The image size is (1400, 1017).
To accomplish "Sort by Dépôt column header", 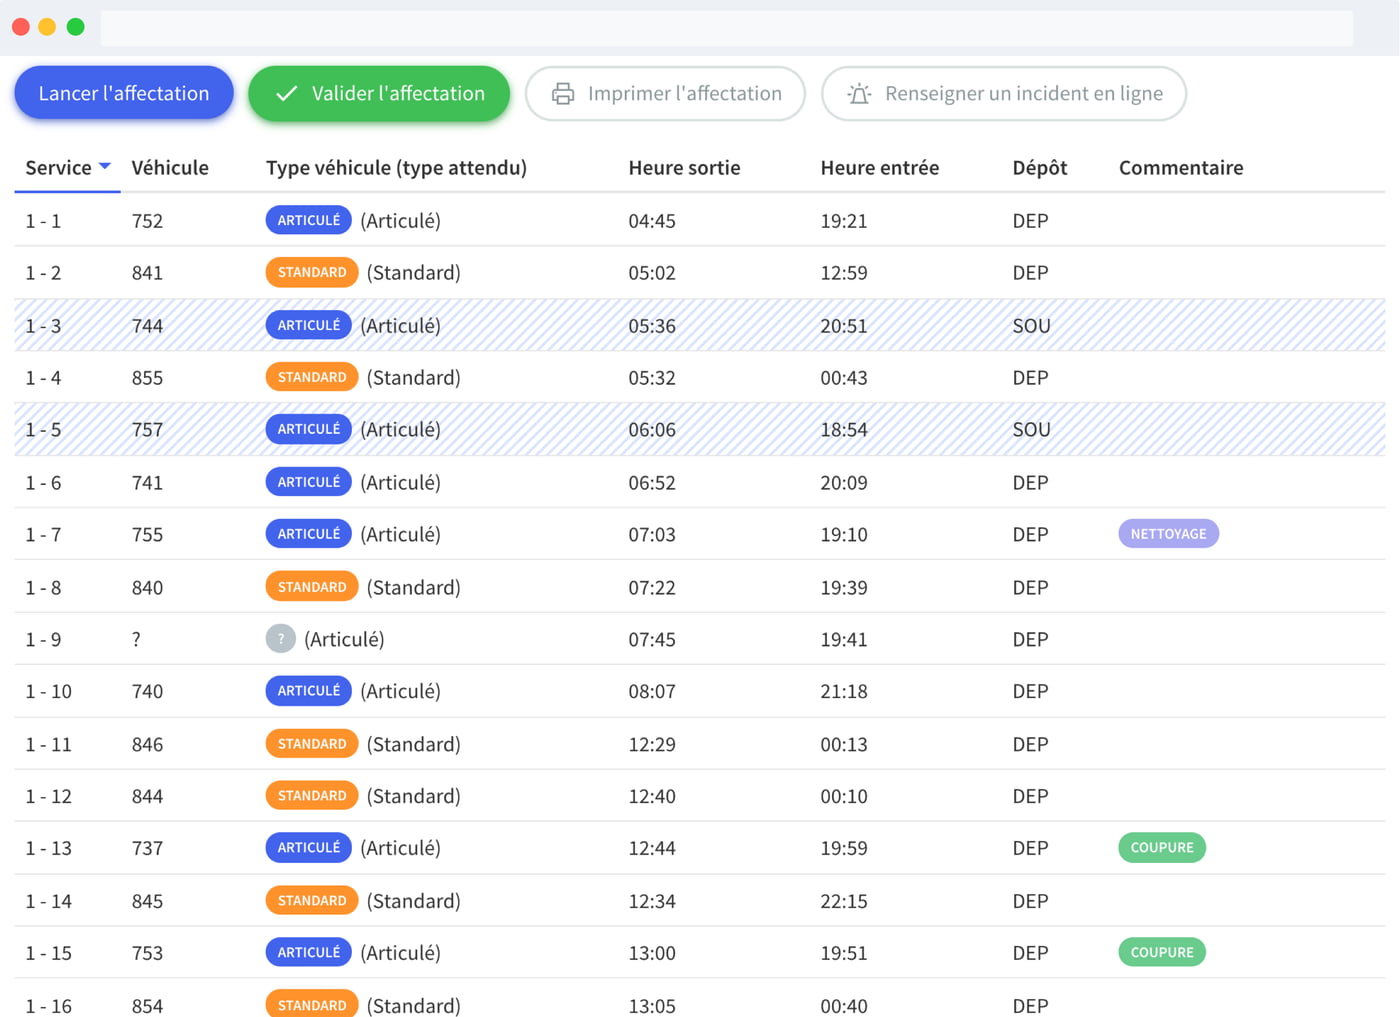I will tap(1039, 167).
